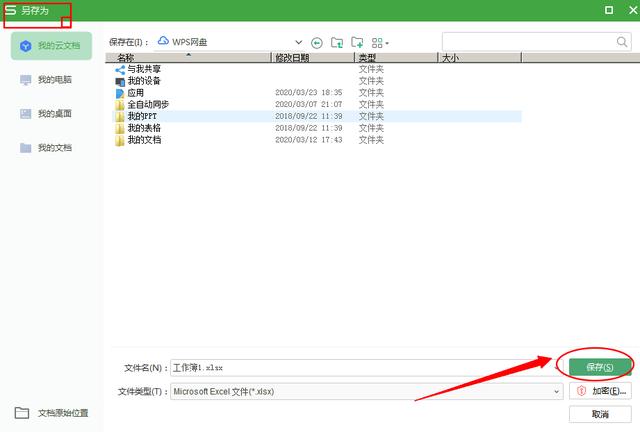Open My Cloud Documents in sidebar
This screenshot has width=640, height=432.
coord(51,46)
